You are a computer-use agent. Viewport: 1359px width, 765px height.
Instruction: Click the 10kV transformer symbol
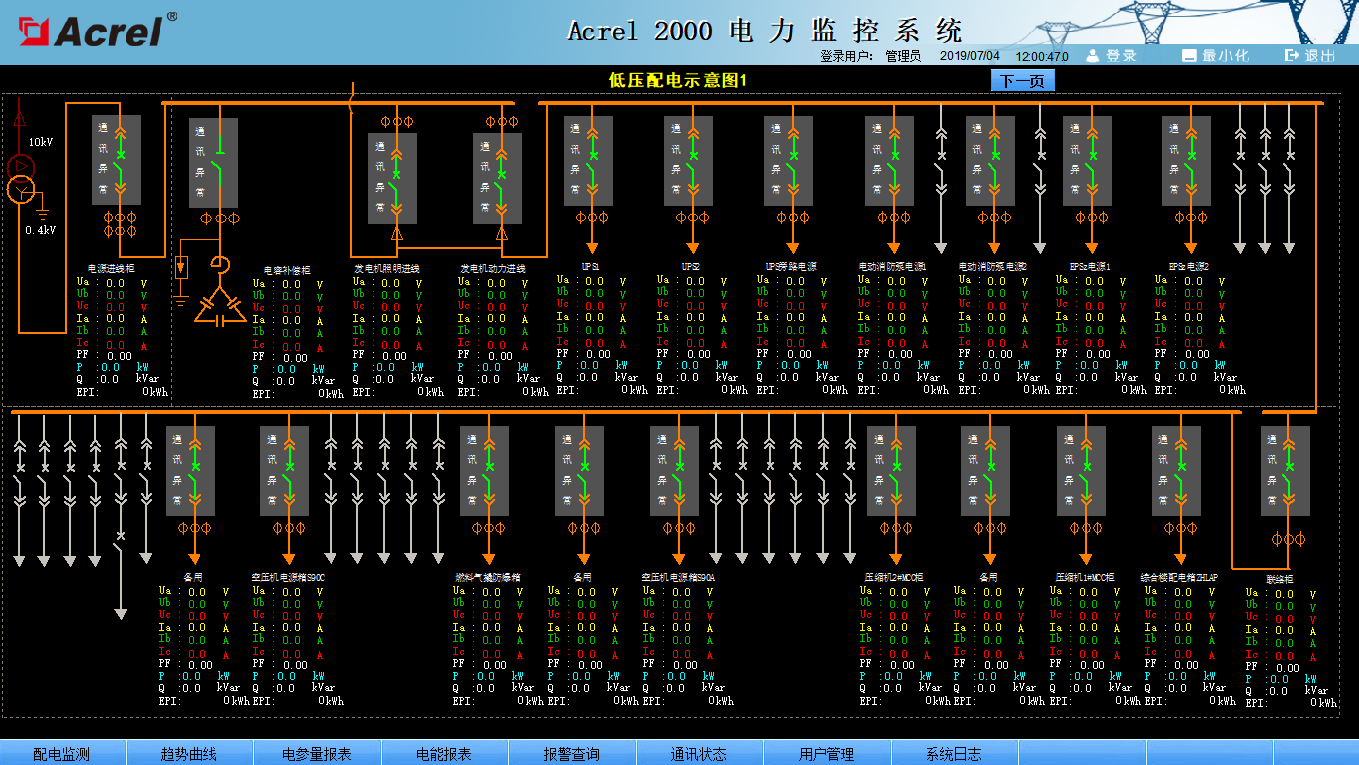[19, 177]
